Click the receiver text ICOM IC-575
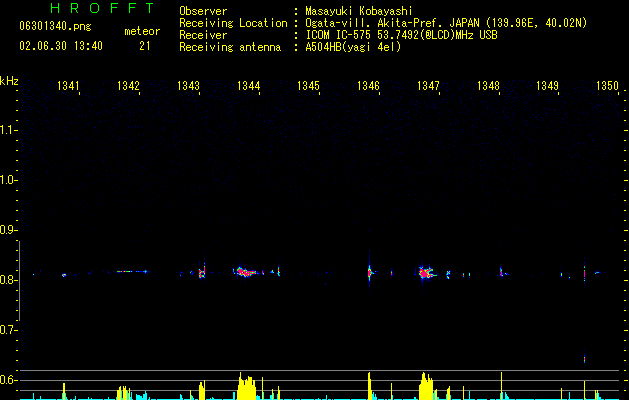629x400 pixels. coord(339,35)
